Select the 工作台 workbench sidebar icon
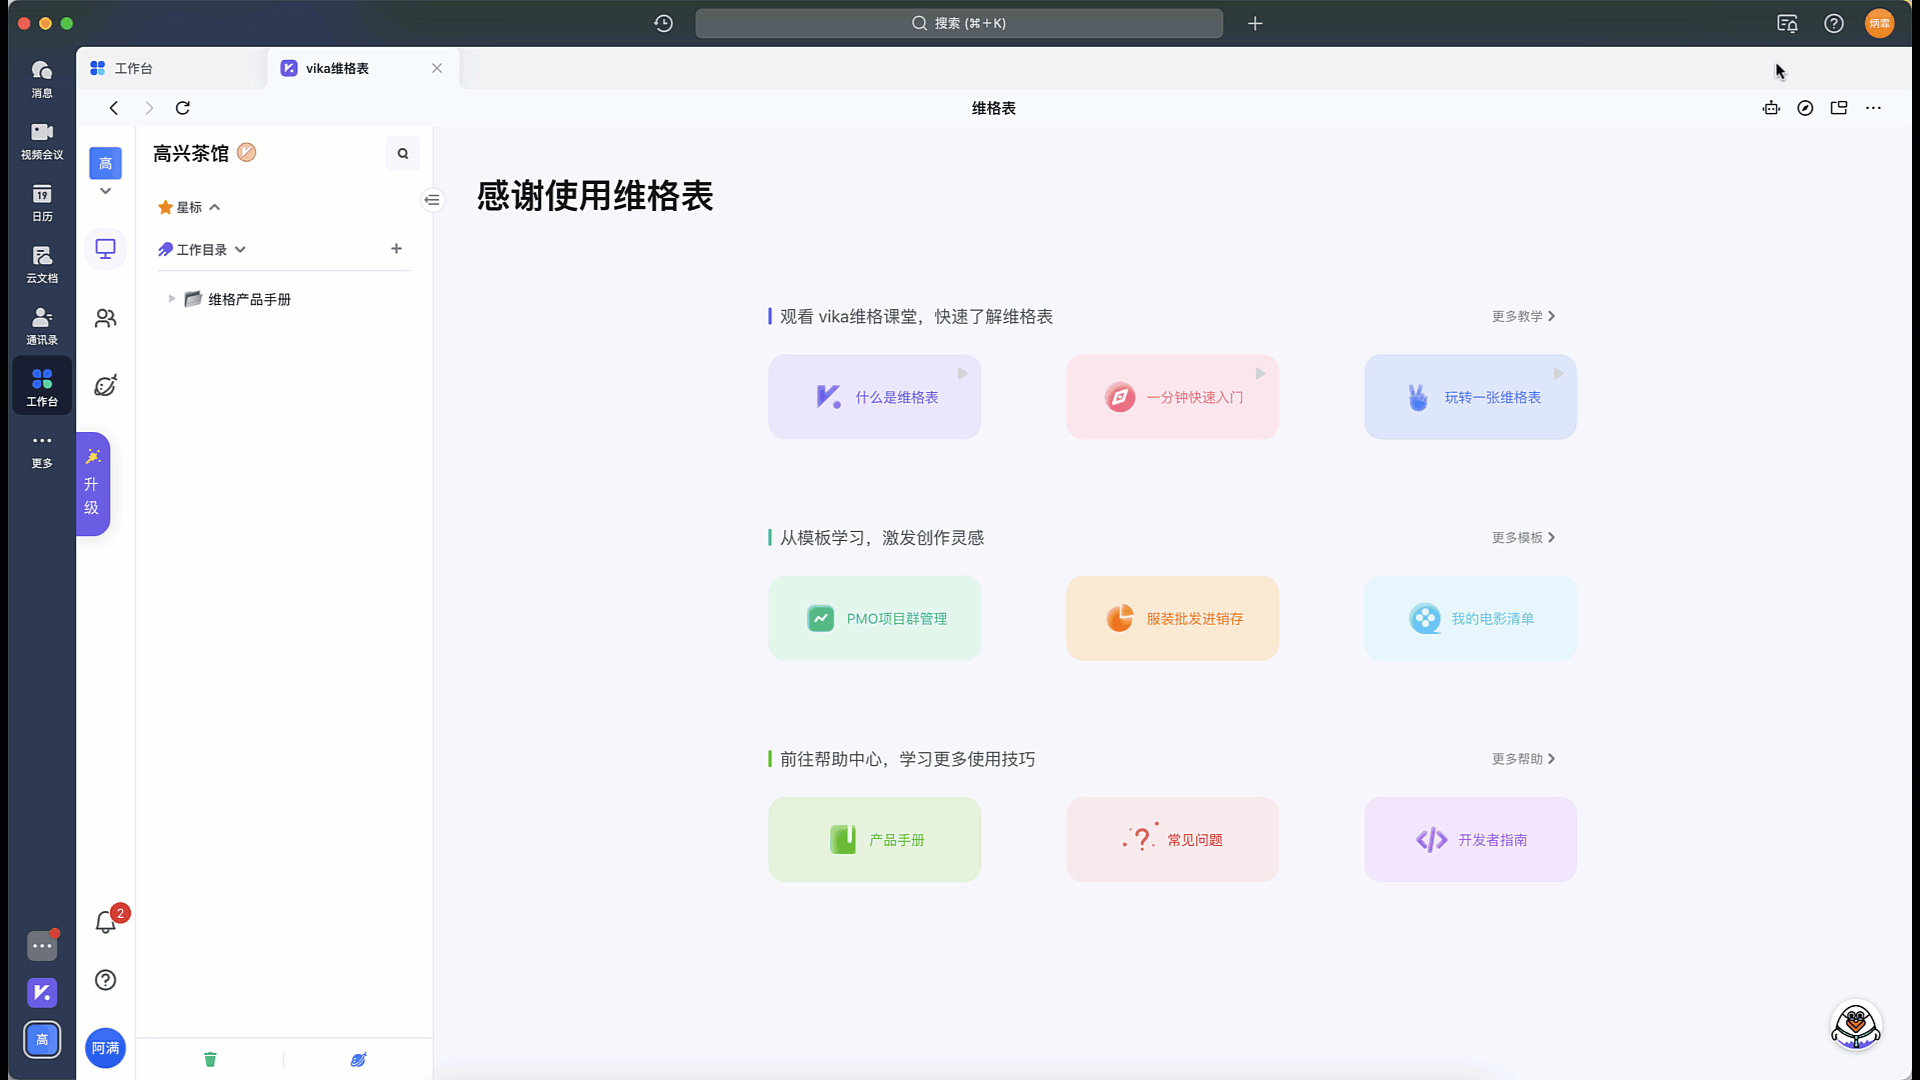 tap(42, 387)
